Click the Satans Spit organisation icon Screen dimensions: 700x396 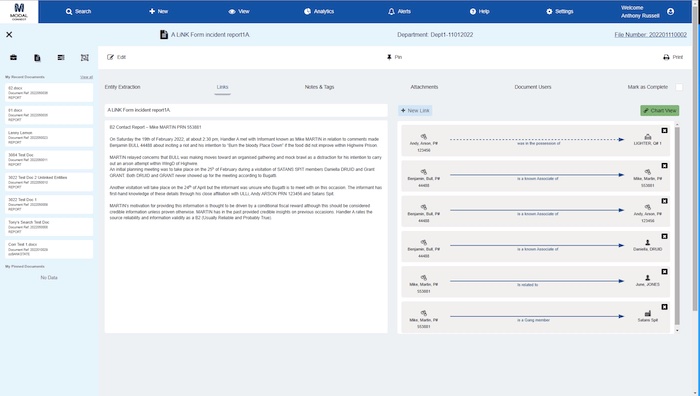coord(648,313)
